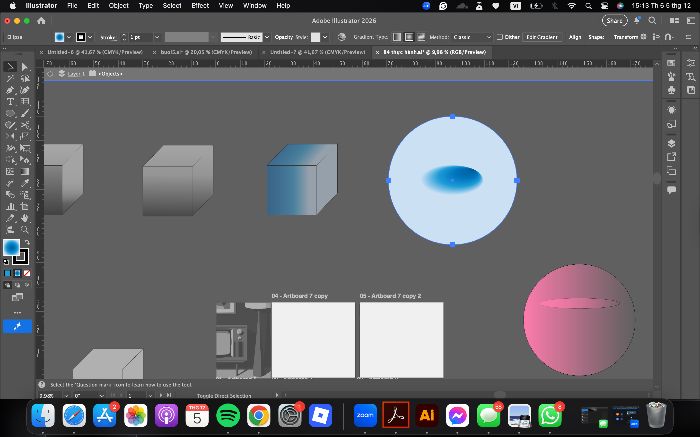Select the Column Graph tool
This screenshot has width=700, height=437.
[10, 206]
